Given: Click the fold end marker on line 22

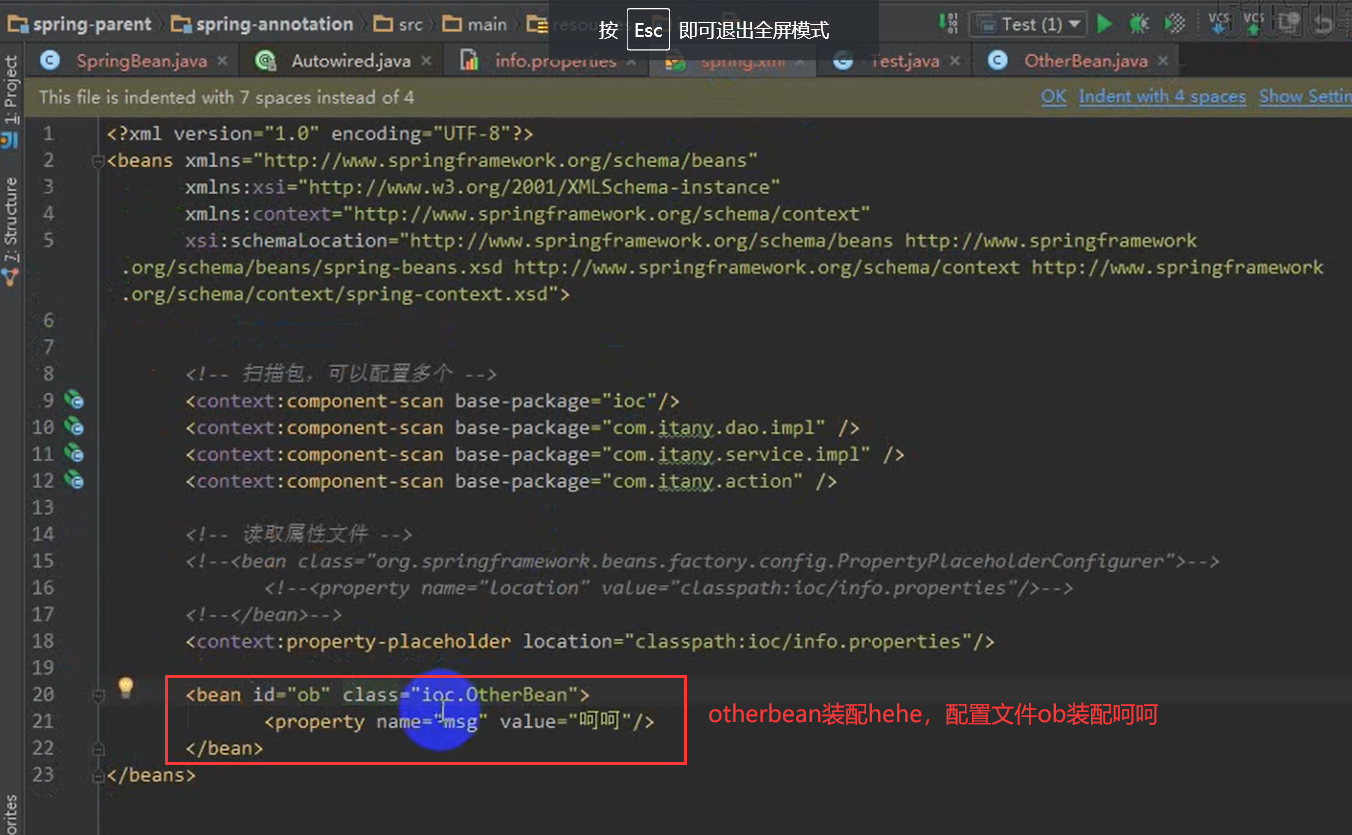Looking at the screenshot, I should 97,748.
